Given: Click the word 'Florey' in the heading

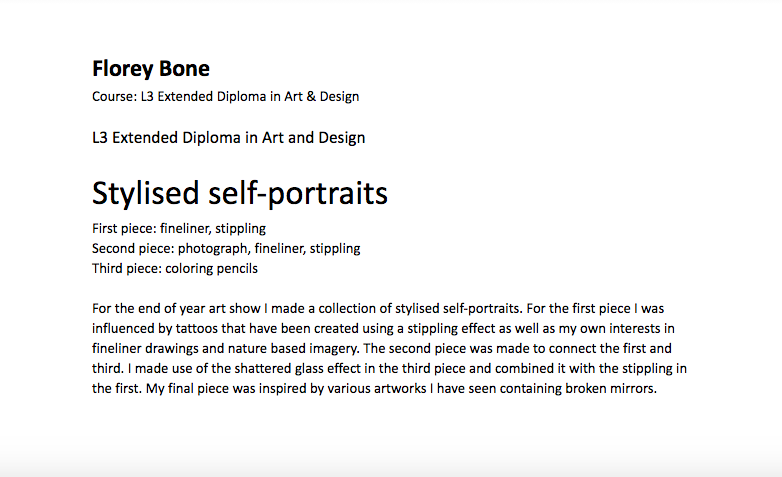Looking at the screenshot, I should (x=122, y=69).
